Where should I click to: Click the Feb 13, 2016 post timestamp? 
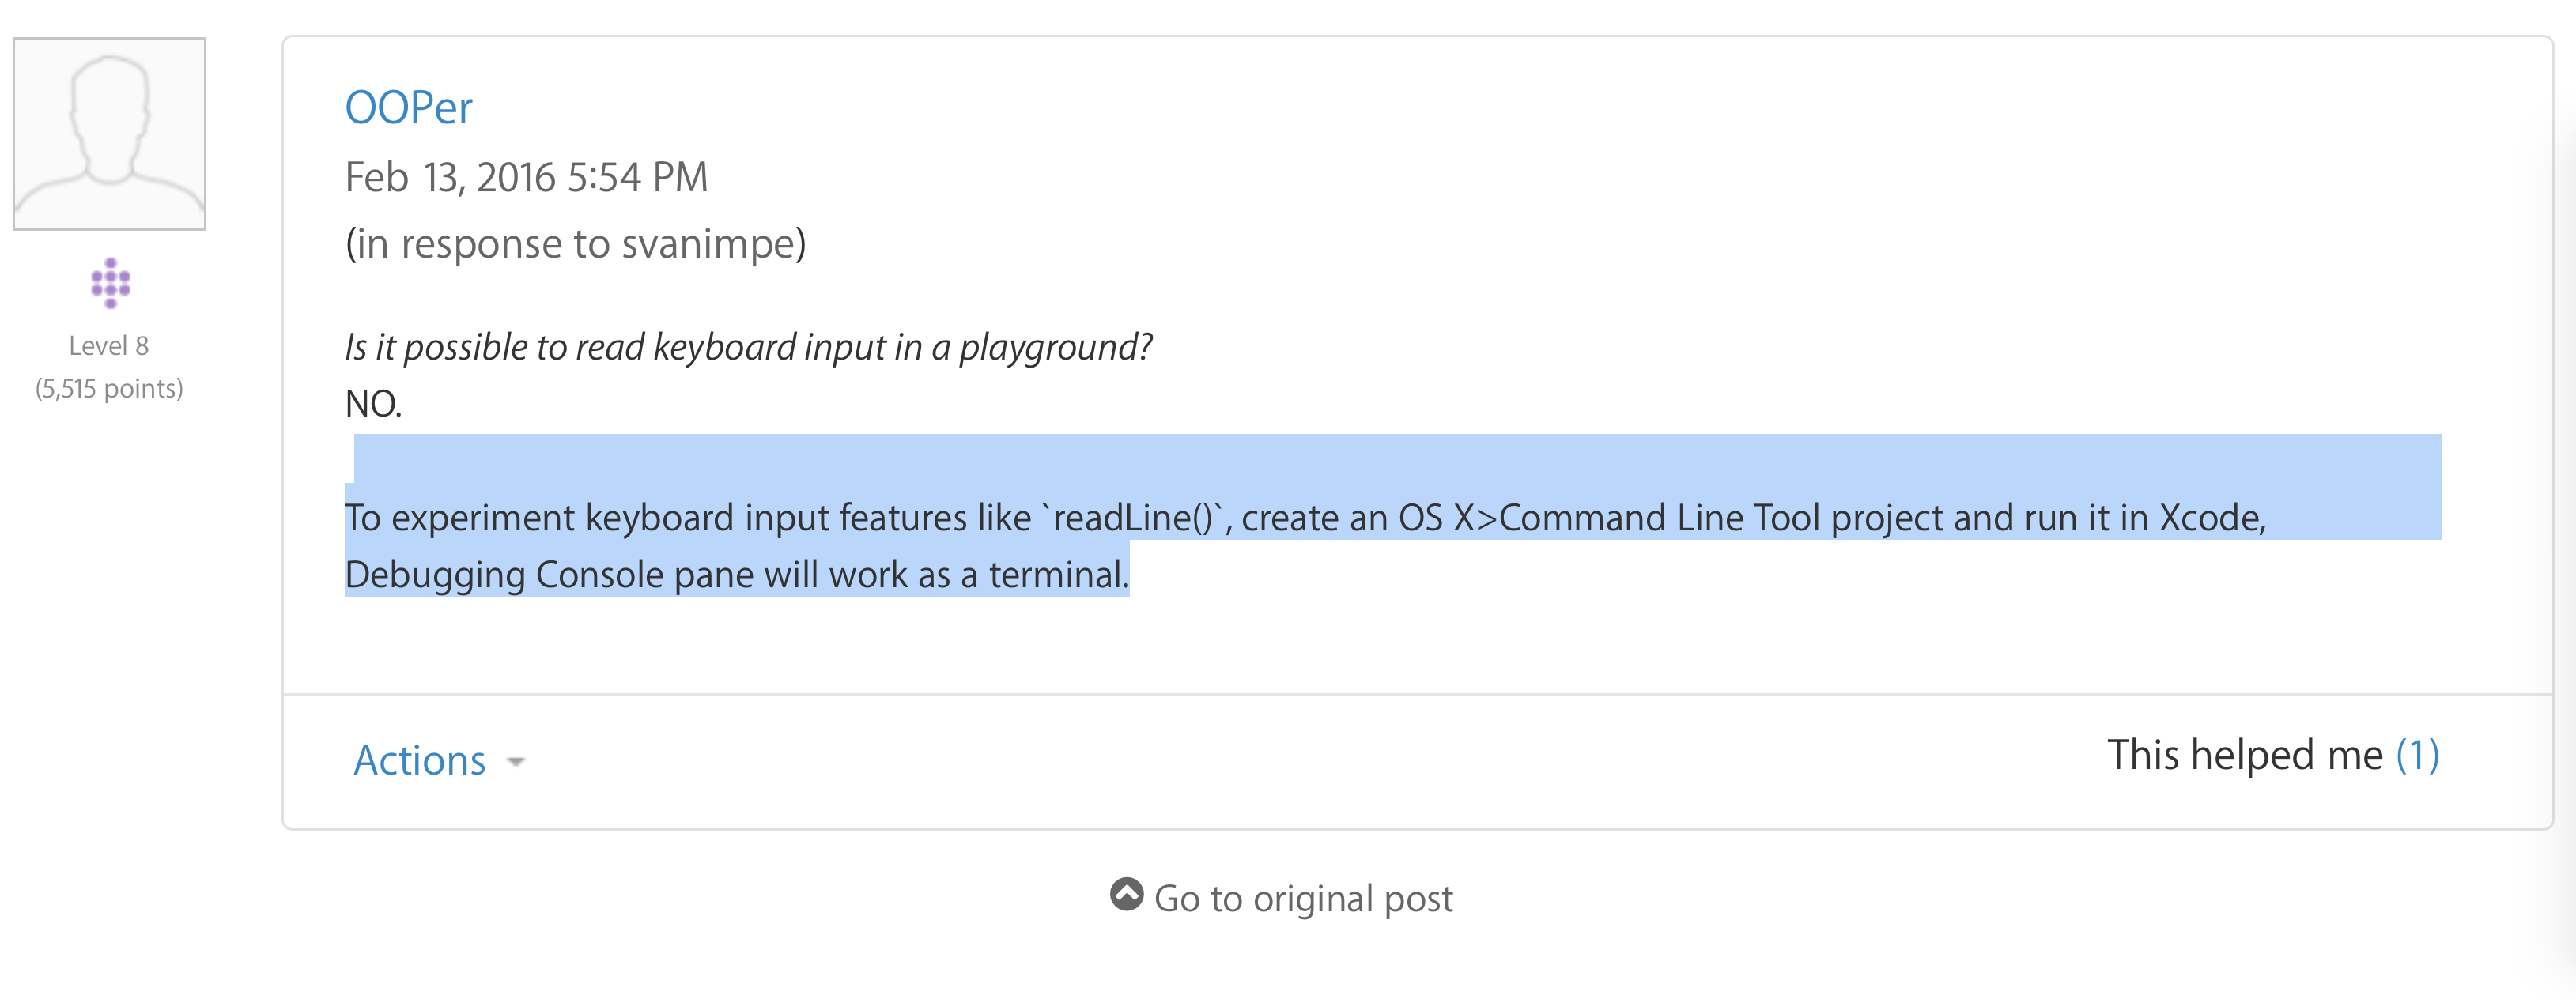tap(526, 178)
